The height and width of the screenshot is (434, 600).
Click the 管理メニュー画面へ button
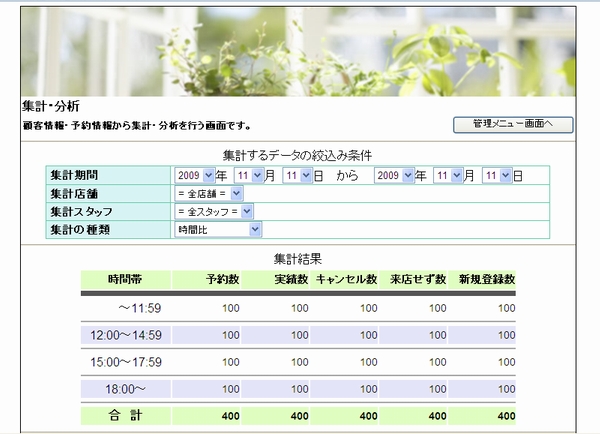(x=513, y=124)
